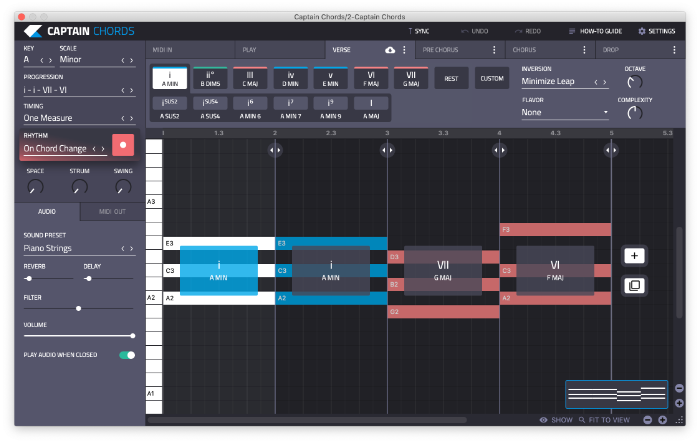The height and width of the screenshot is (443, 700).
Task: Switch to the Audio tab
Action: point(47,212)
